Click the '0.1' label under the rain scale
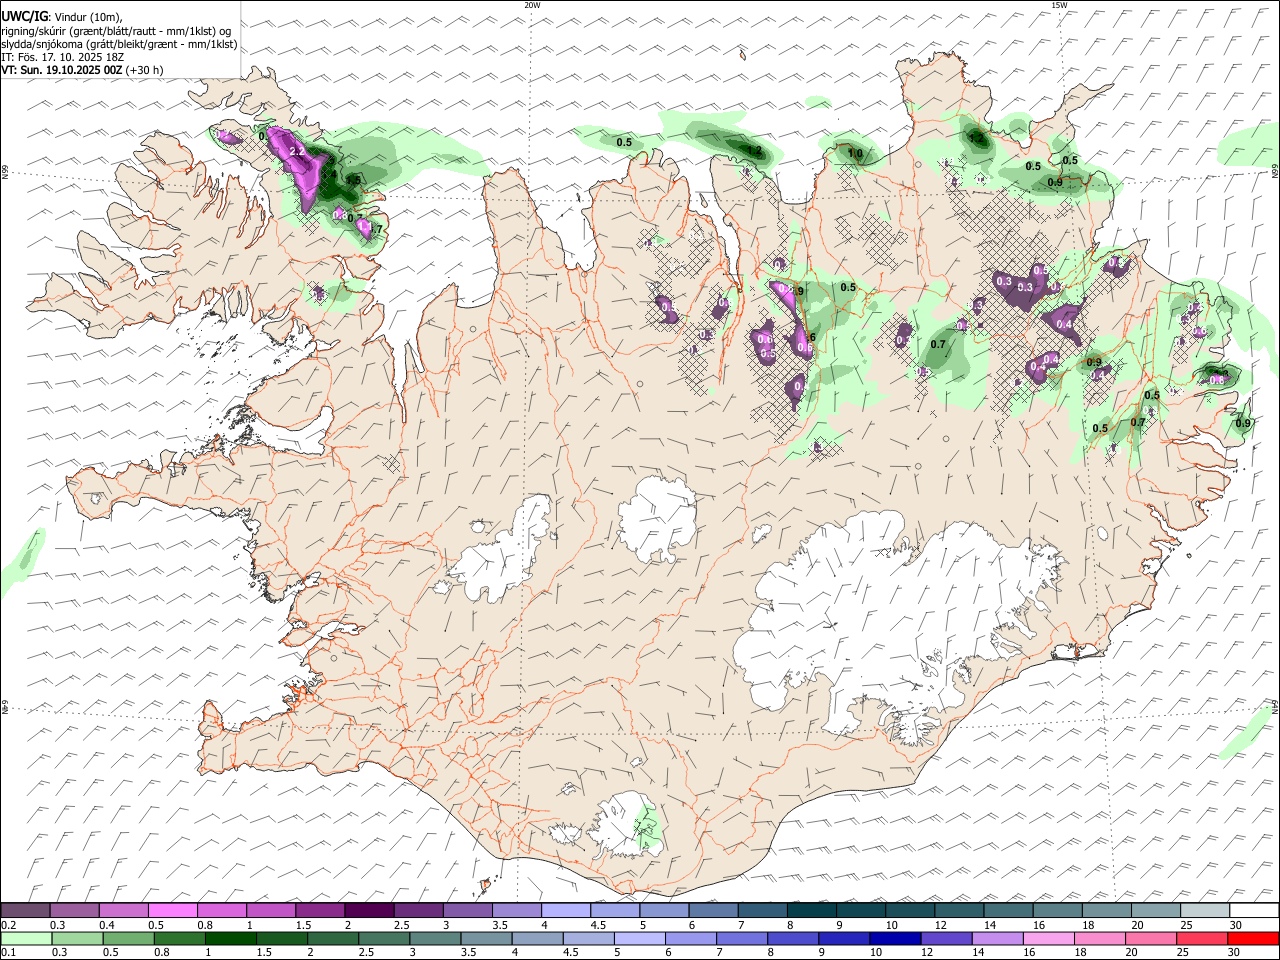Image resolution: width=1280 pixels, height=960 pixels. [x=9, y=953]
